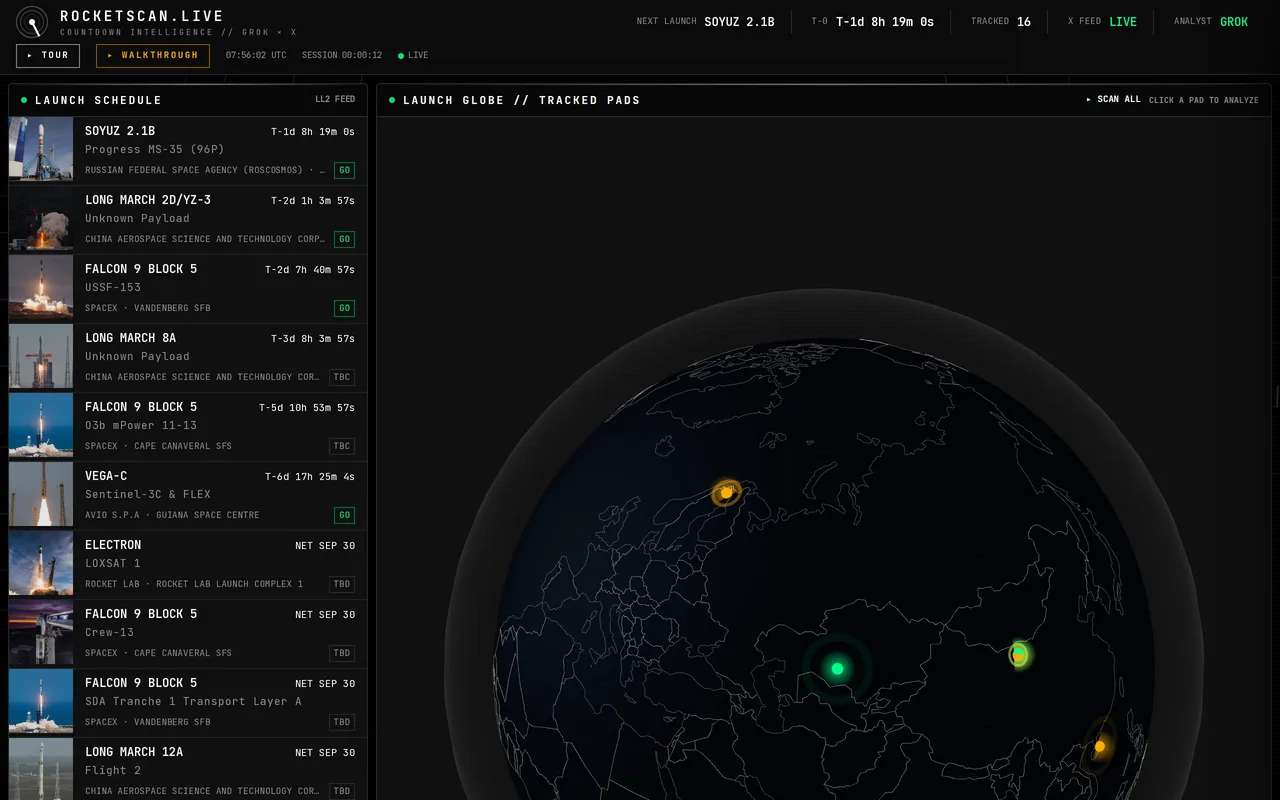Click TBC badge on O3b mPower row
The height and width of the screenshot is (800, 1280).
tap(342, 446)
